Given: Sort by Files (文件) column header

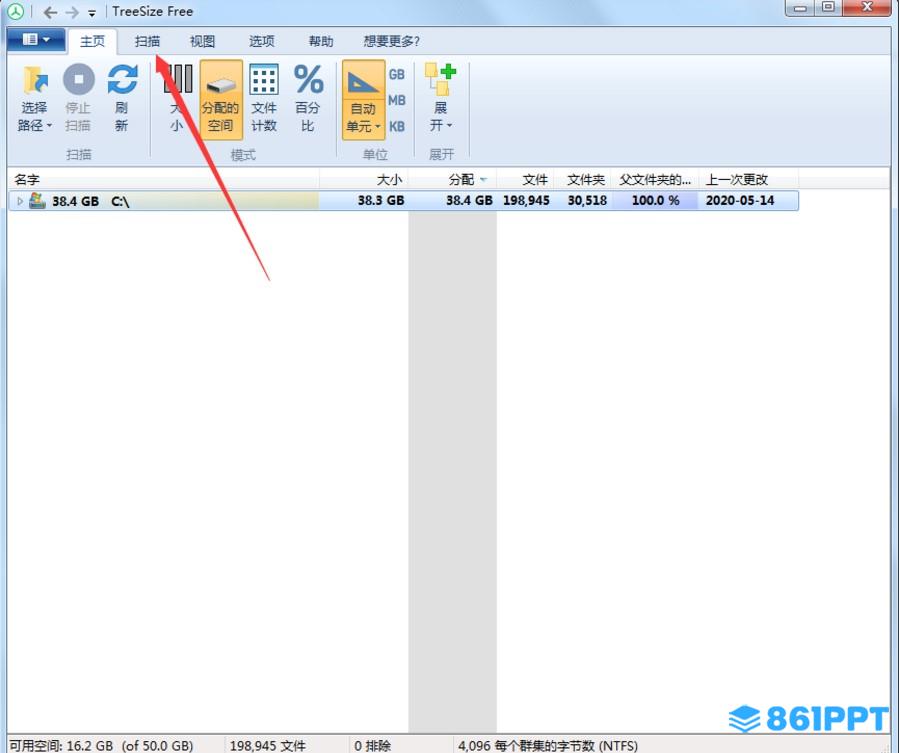Looking at the screenshot, I should click(525, 180).
